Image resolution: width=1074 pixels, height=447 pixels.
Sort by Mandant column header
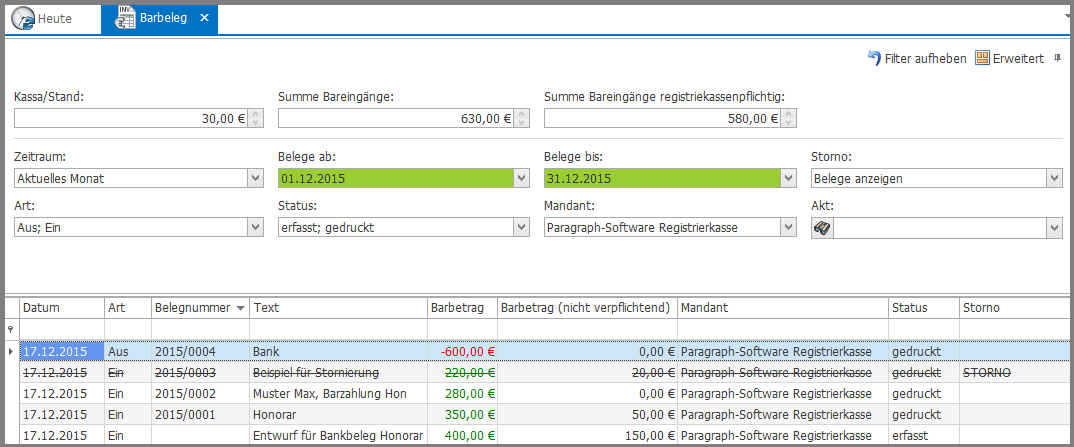coord(783,308)
